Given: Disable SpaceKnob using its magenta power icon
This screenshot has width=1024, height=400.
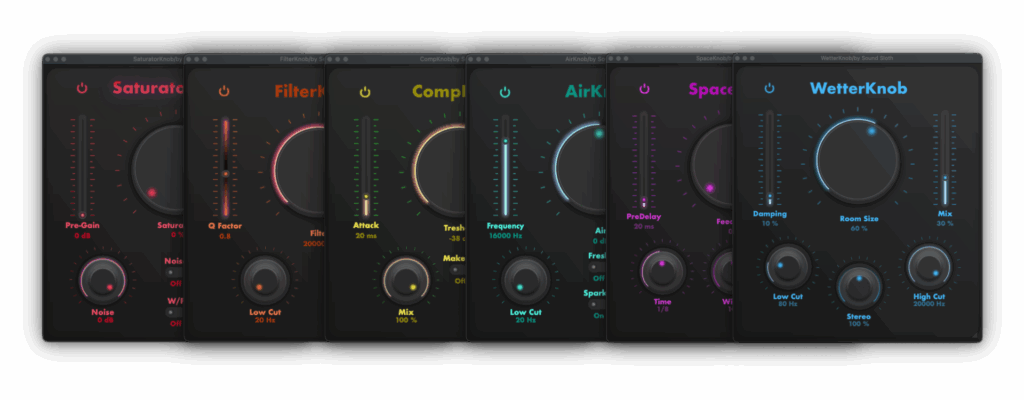Looking at the screenshot, I should point(645,89).
